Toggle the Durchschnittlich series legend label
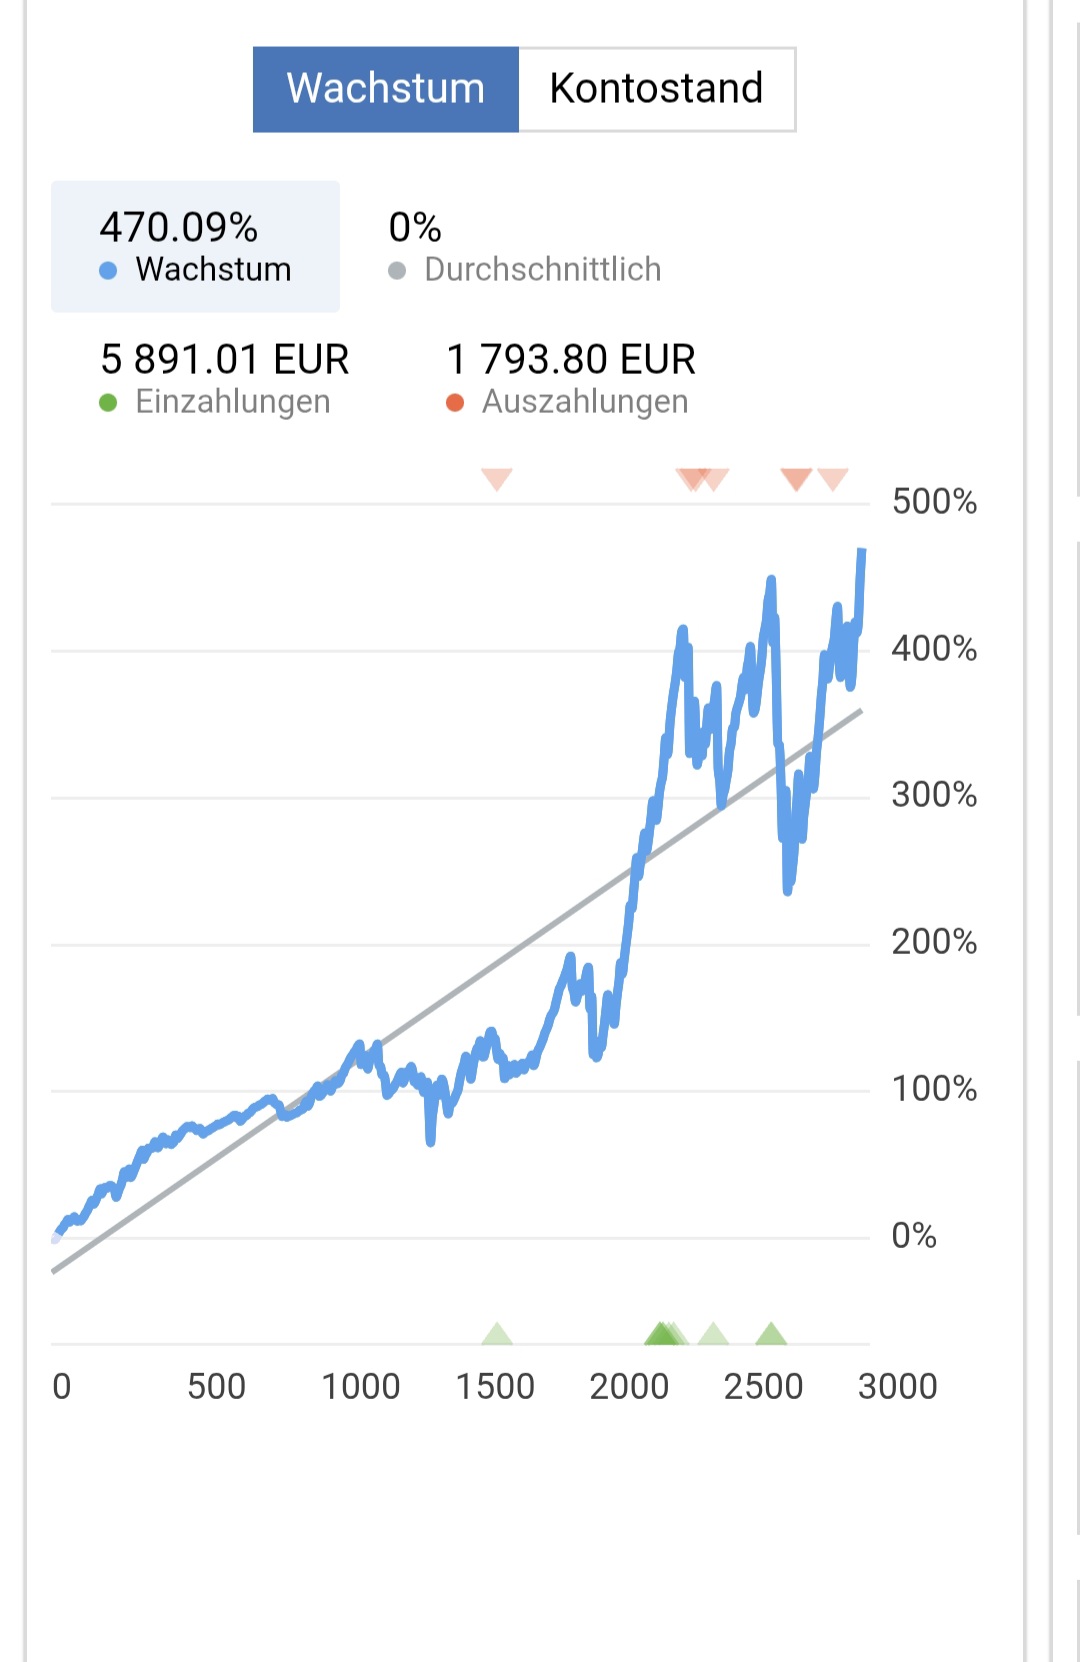 click(x=542, y=270)
